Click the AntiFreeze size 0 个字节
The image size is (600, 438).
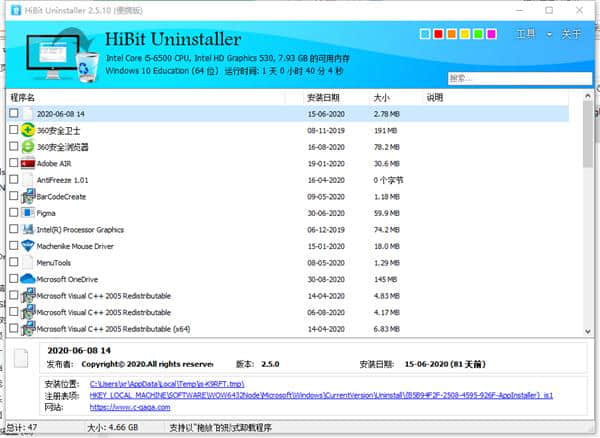(388, 180)
